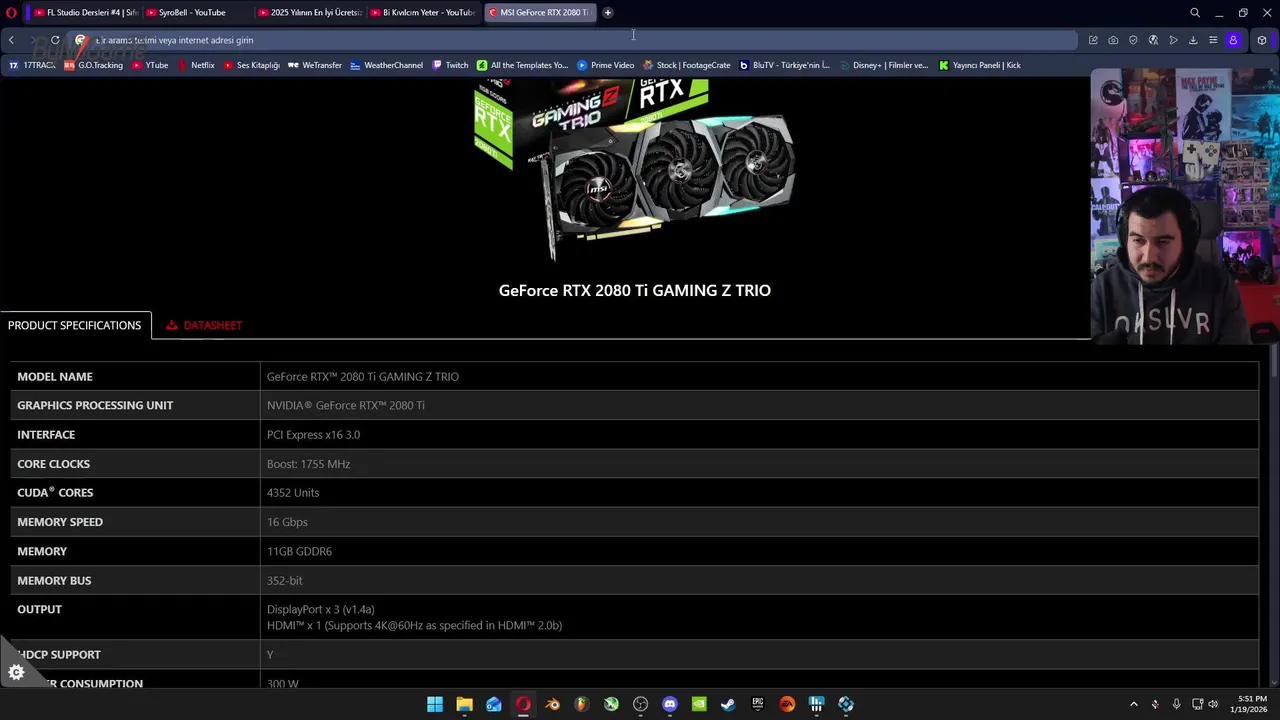The height and width of the screenshot is (720, 1280).
Task: Open Yayıncı Paneli | Kick bookmark
Action: (979, 65)
